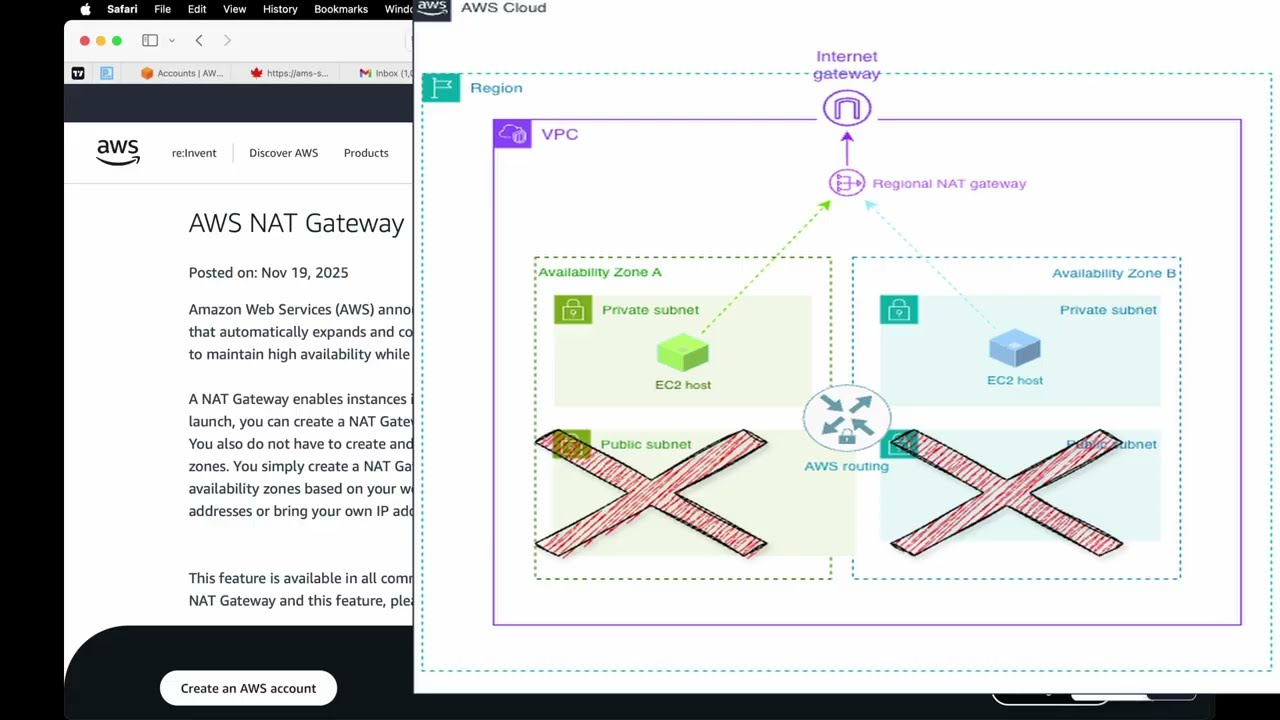Image resolution: width=1280 pixels, height=720 pixels.
Task: Open the File menu
Action: tap(162, 9)
